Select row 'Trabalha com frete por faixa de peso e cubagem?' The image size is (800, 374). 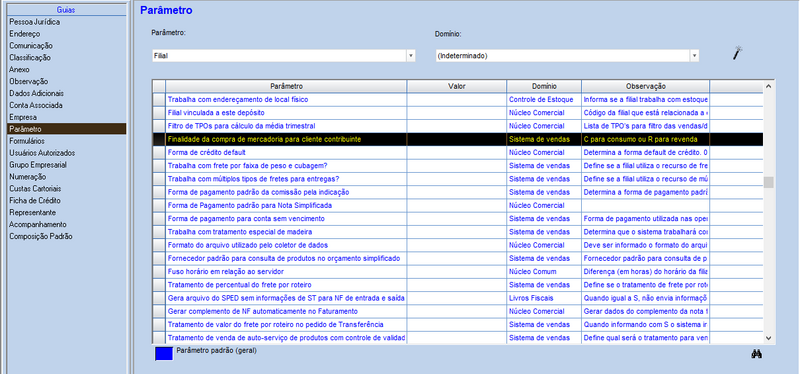tap(458, 166)
